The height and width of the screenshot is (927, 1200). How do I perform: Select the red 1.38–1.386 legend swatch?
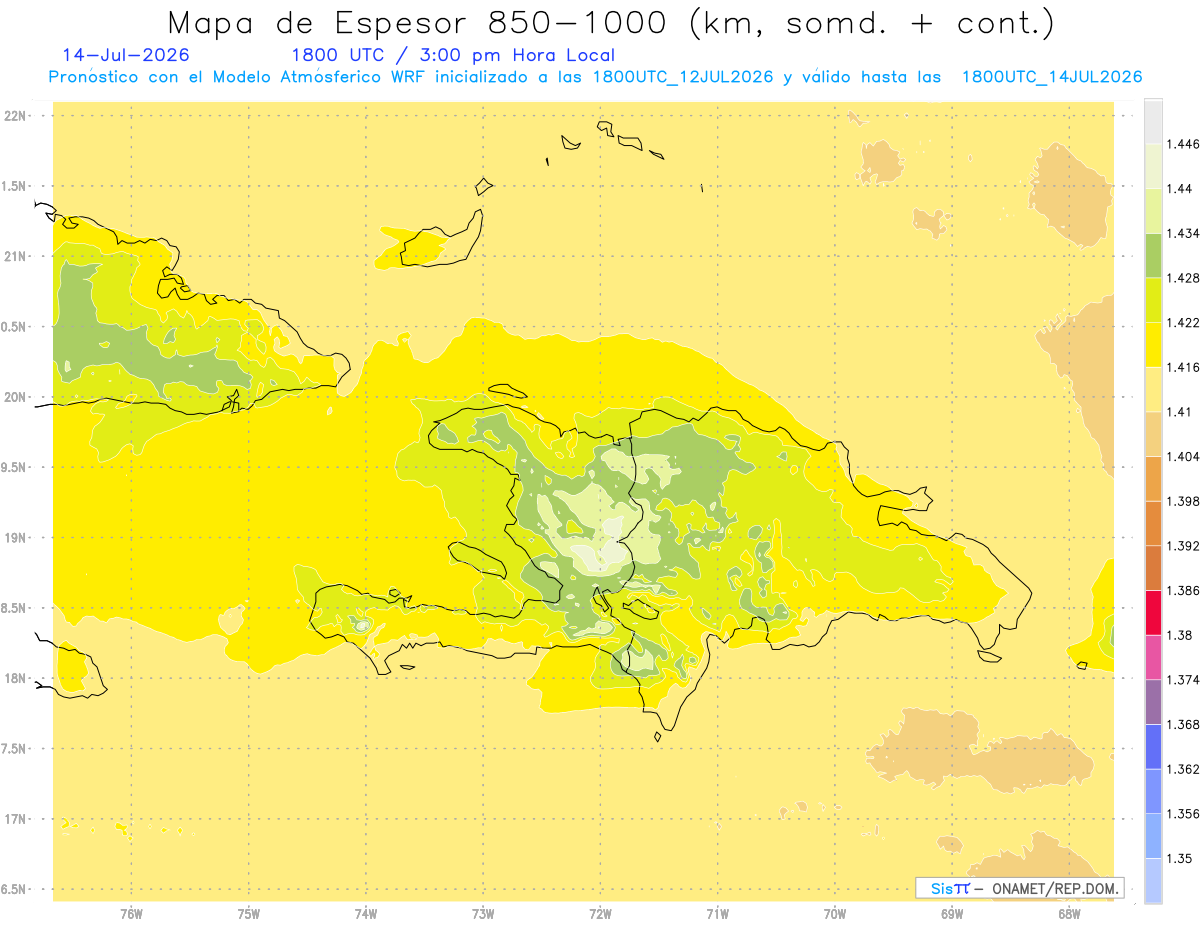(1153, 613)
